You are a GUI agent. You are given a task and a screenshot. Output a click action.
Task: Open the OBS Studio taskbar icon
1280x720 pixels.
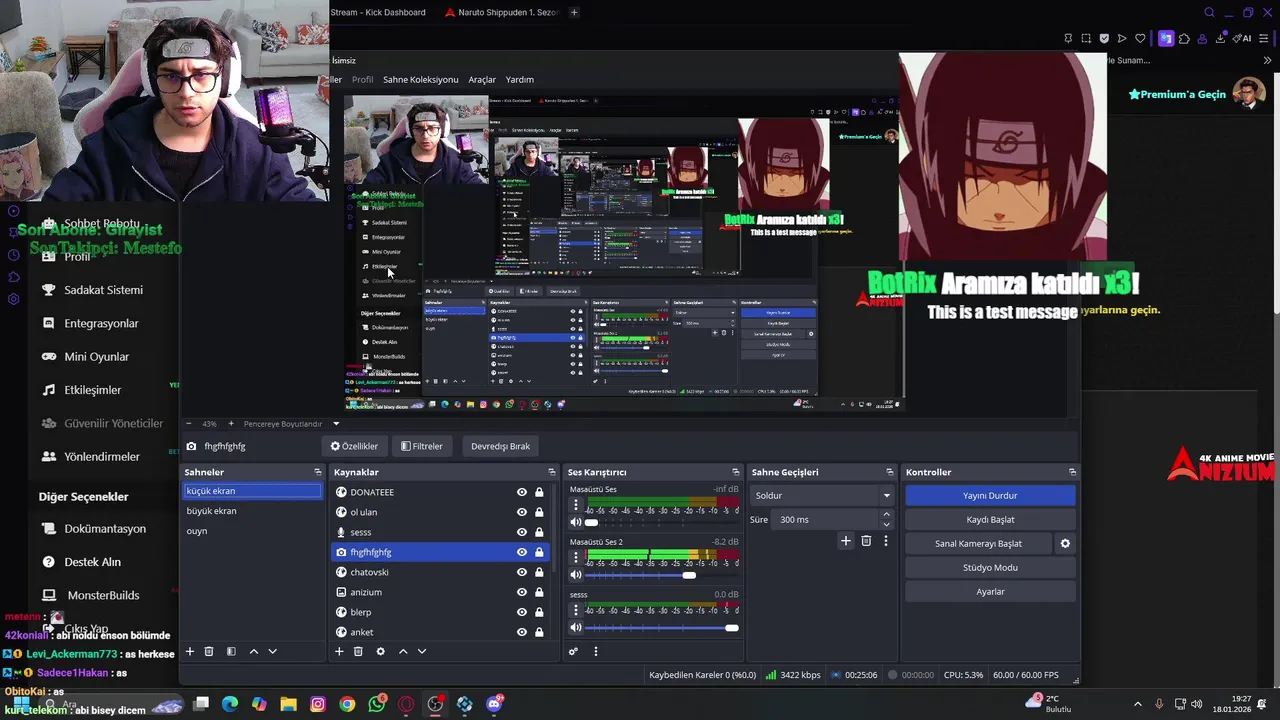435,704
